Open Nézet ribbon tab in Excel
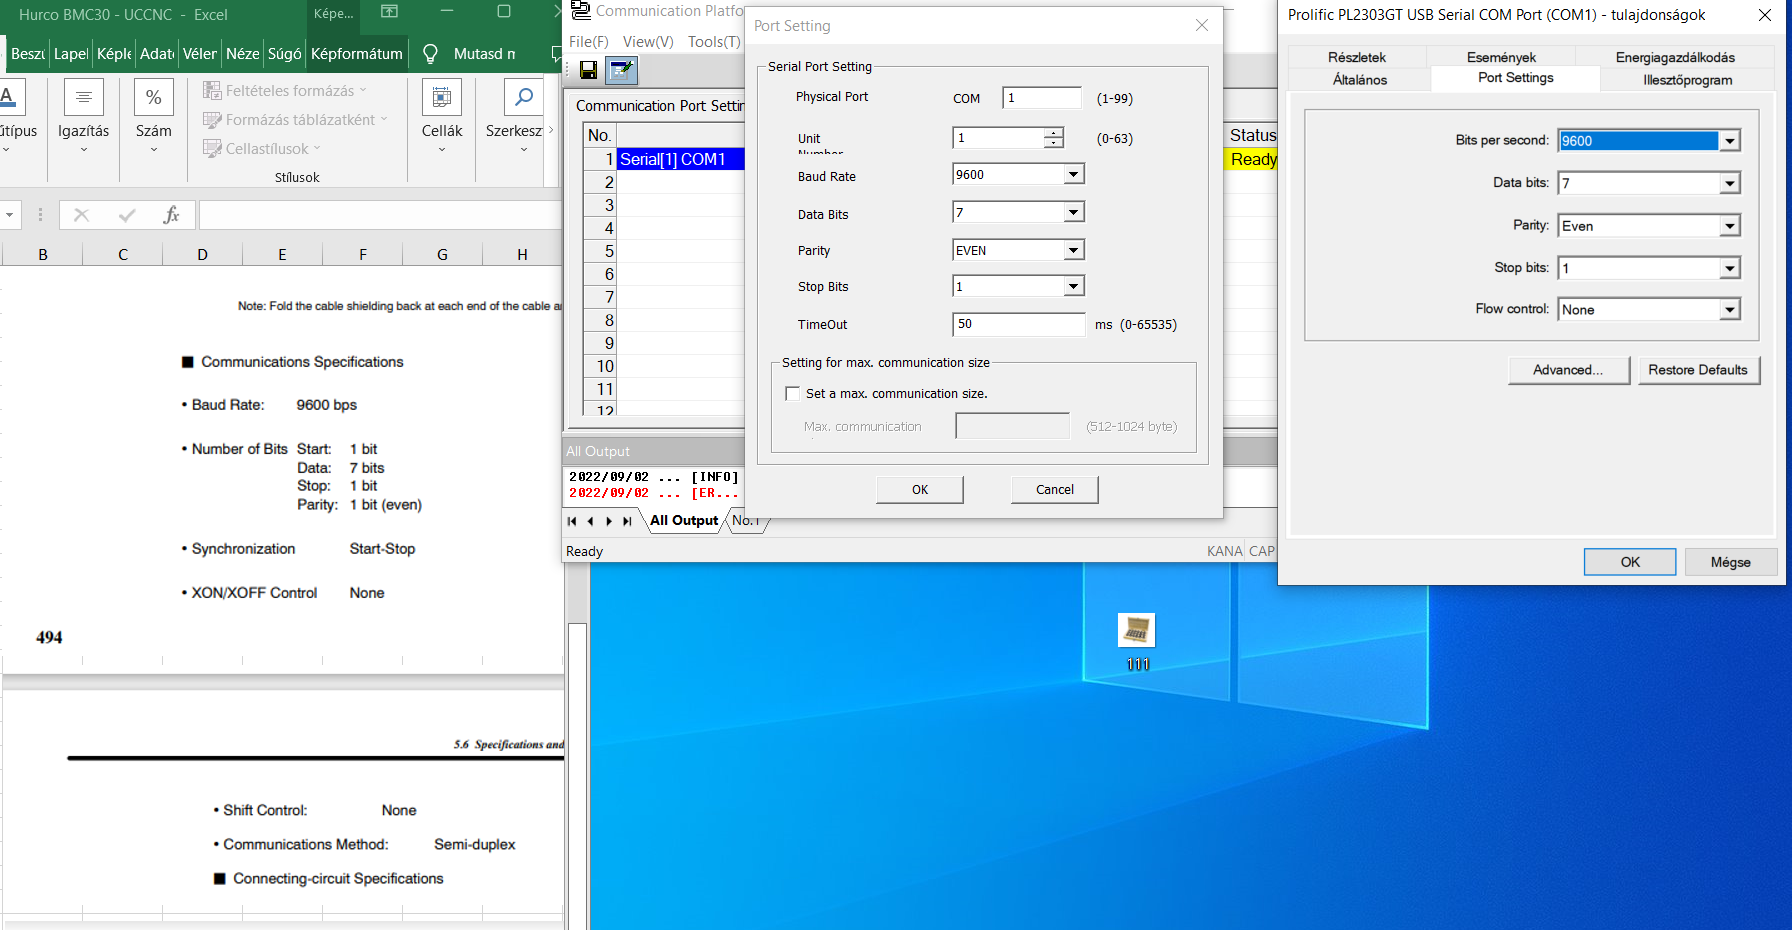This screenshot has height=930, width=1792. click(243, 54)
